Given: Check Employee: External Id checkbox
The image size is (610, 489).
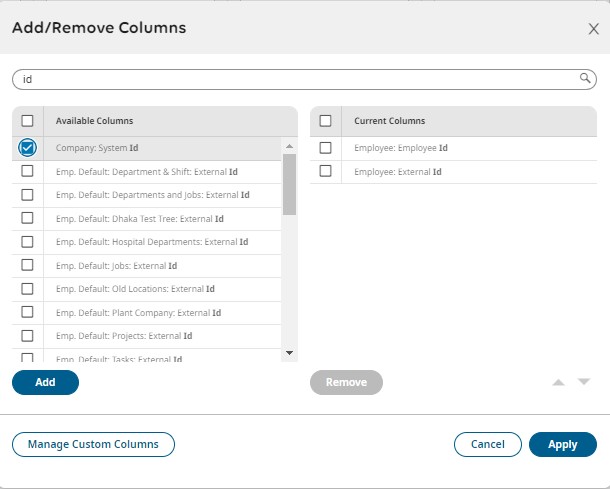Looking at the screenshot, I should (325, 171).
